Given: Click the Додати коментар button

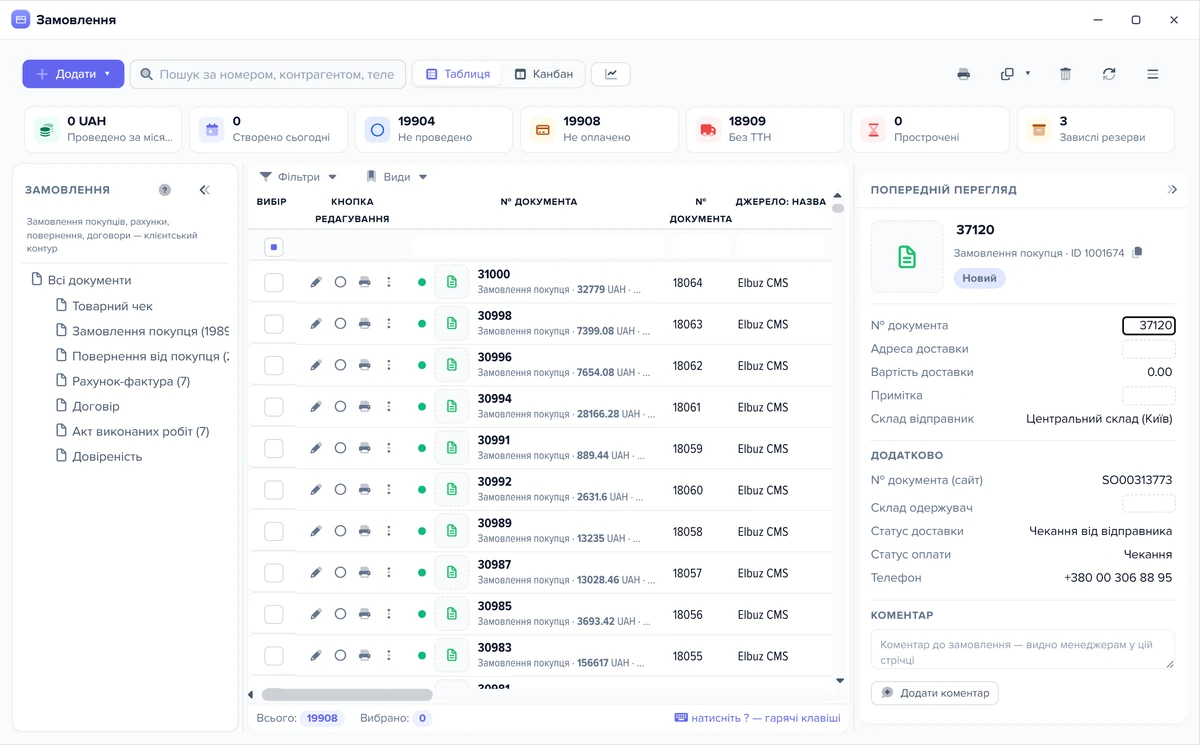Looking at the screenshot, I should [x=935, y=693].
